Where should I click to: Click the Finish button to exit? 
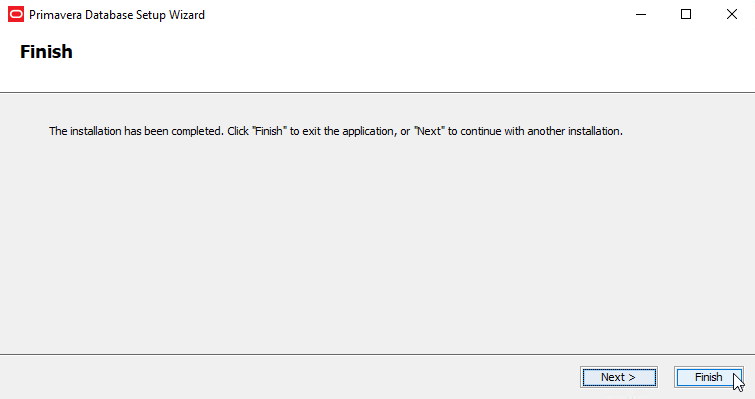point(709,377)
